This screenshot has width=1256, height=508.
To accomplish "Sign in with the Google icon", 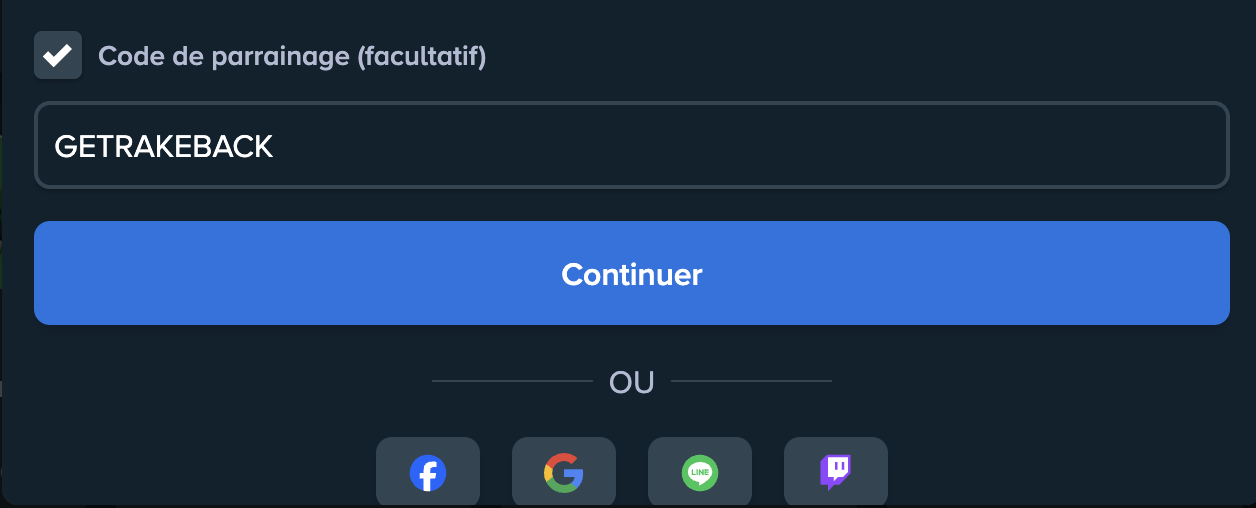I will point(564,472).
